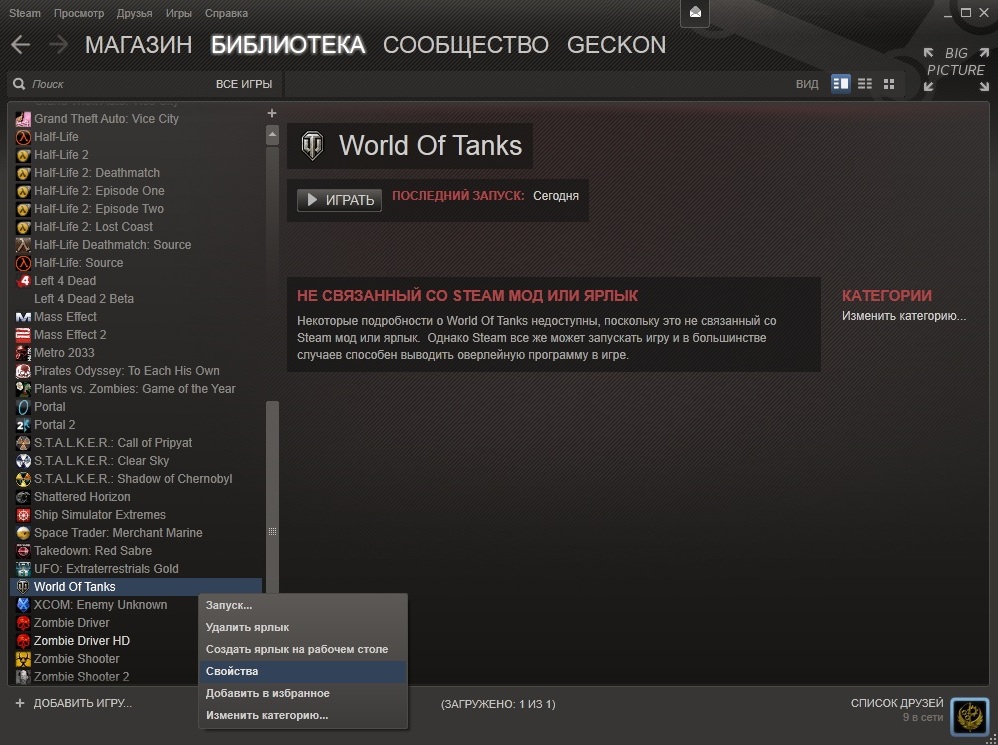The height and width of the screenshot is (745, 998).
Task: Choose Свойства from context menu
Action: point(303,671)
